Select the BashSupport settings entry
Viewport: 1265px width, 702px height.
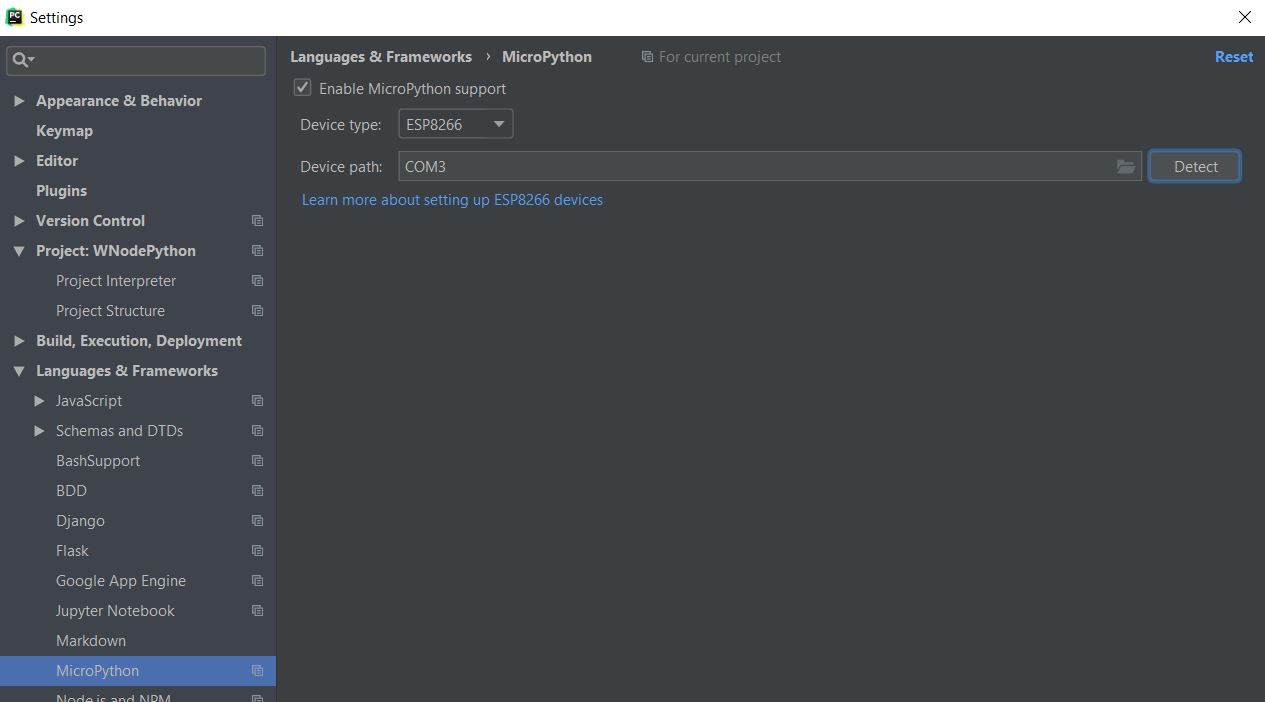(98, 461)
